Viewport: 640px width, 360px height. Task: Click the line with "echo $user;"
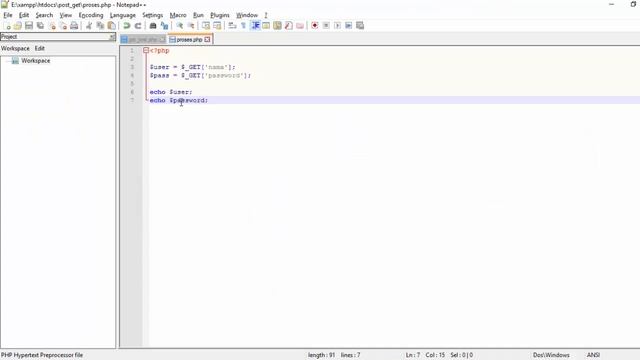click(171, 92)
